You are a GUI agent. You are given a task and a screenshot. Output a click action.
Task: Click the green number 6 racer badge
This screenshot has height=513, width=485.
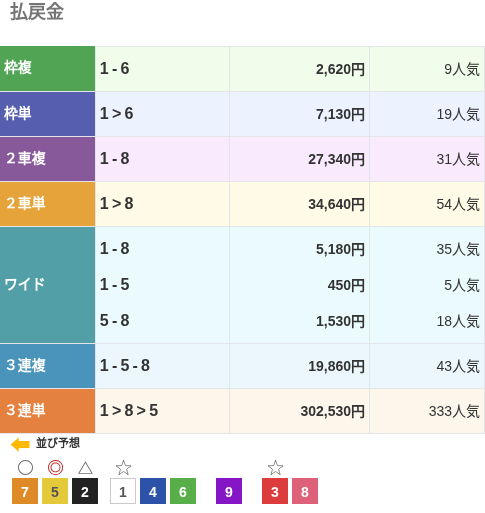point(183,491)
